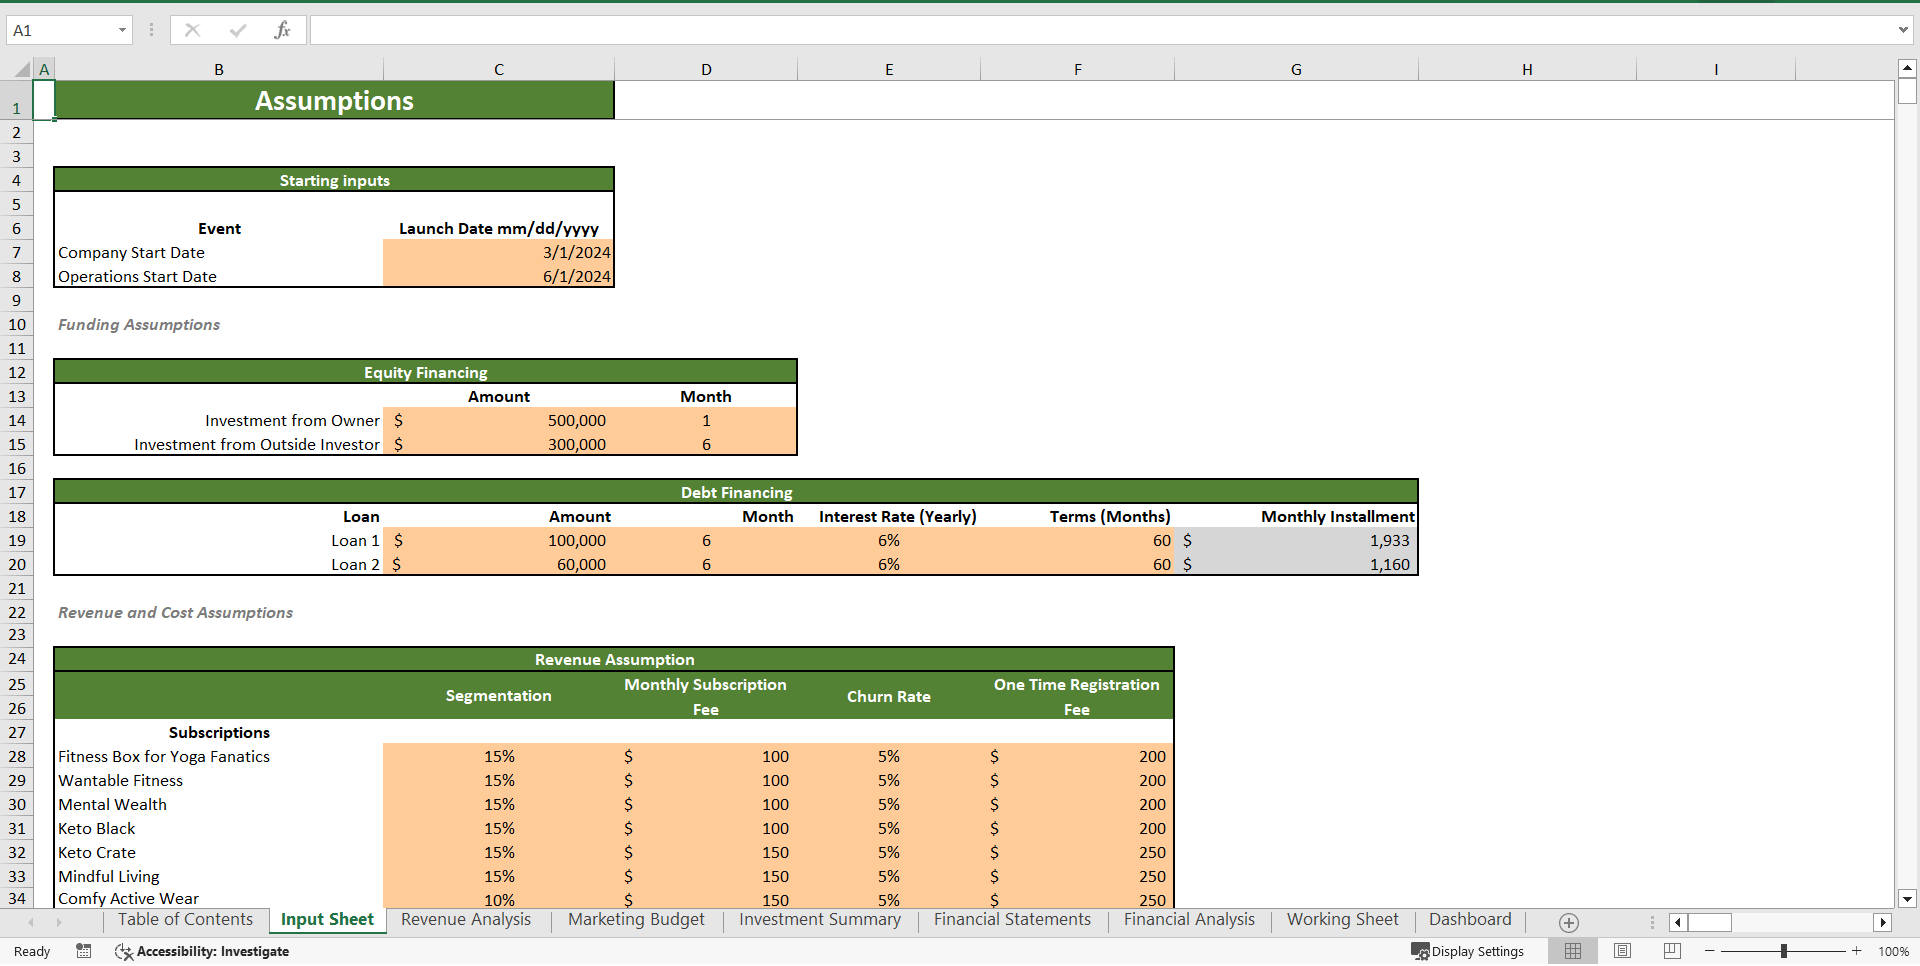Click horizontal scrollbar right arrow
Screen dimensions: 1920x966
tap(1883, 922)
